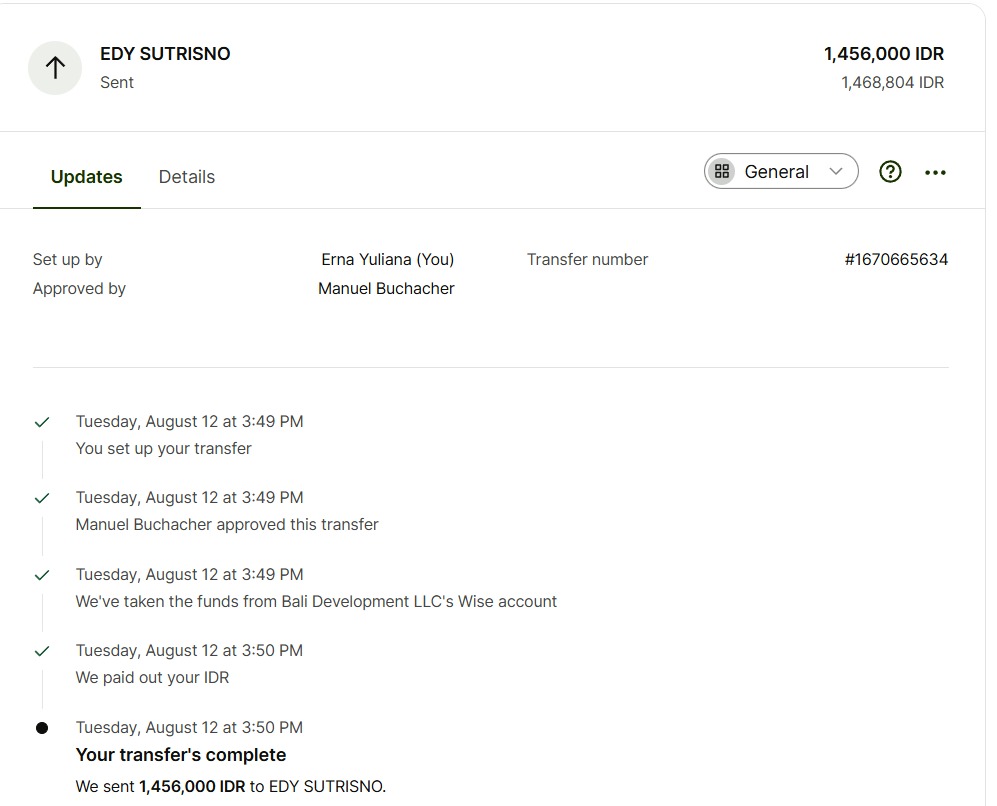Click the checkmark beside 'Manuel Buchacher approved this transfer'
The image size is (997, 806).
pos(42,498)
